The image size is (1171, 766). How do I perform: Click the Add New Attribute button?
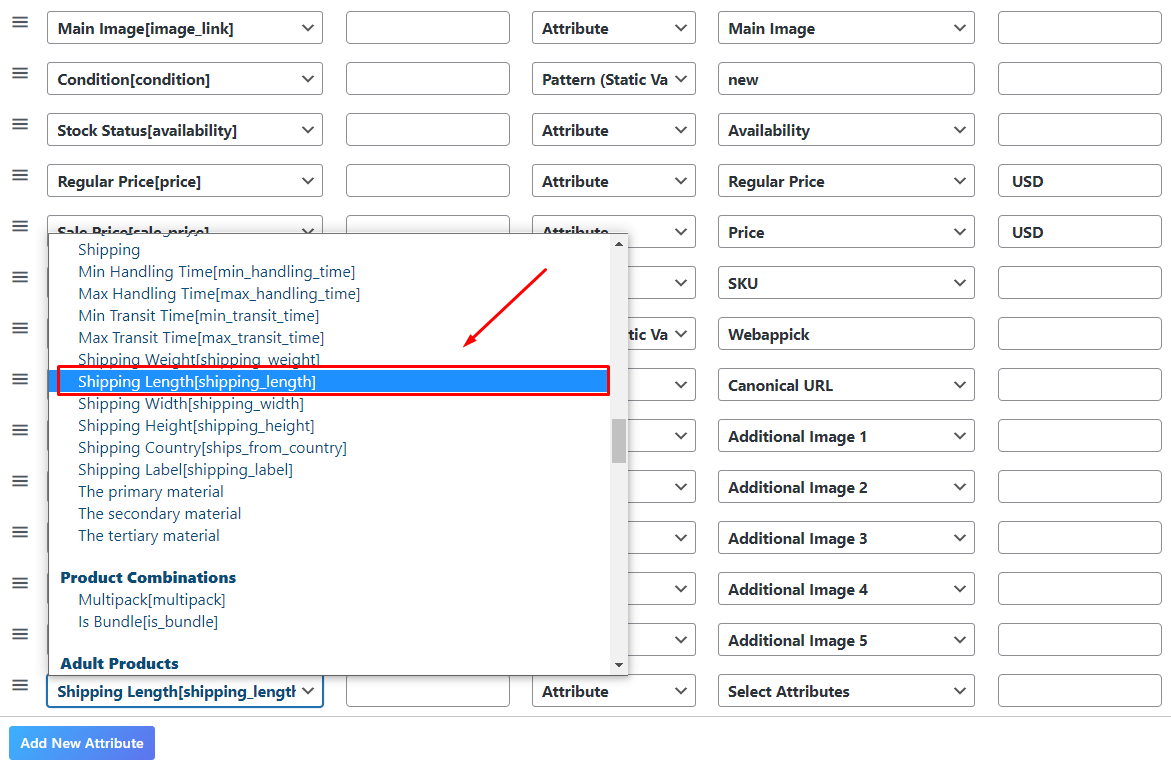coord(81,743)
